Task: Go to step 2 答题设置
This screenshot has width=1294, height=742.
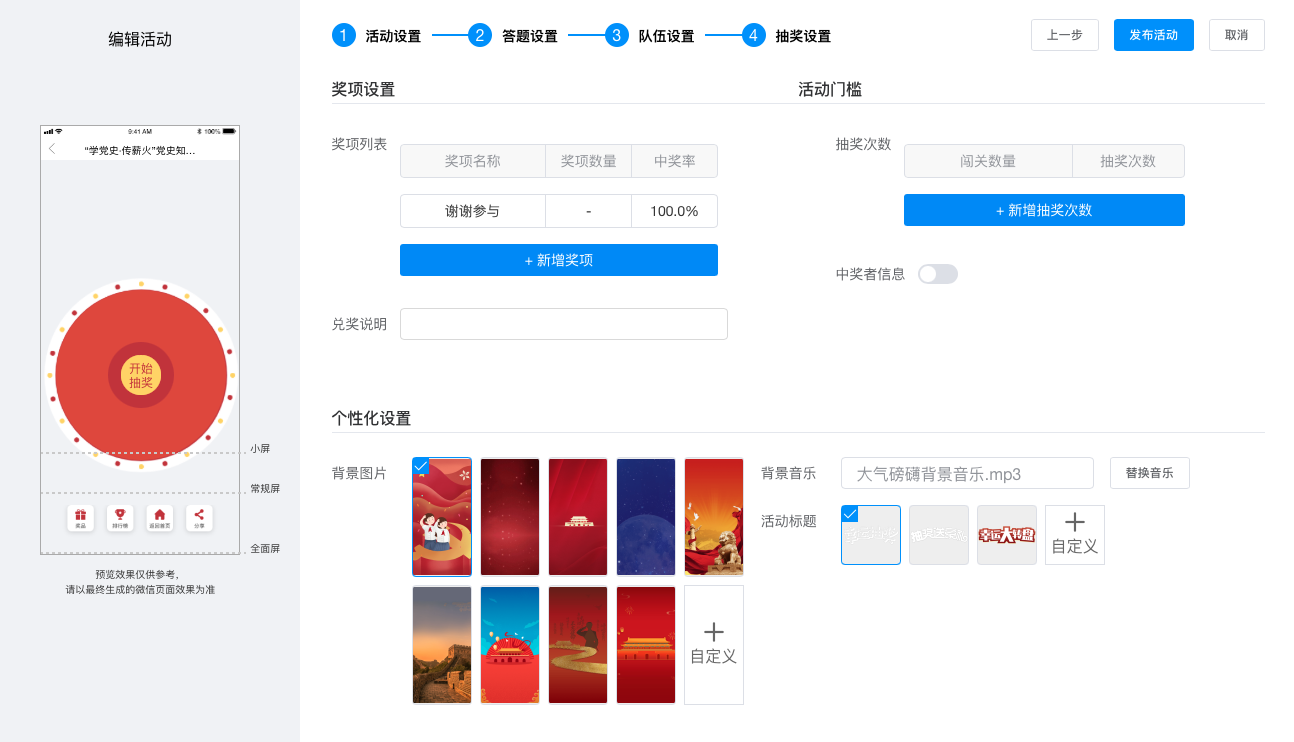Action: coord(512,36)
